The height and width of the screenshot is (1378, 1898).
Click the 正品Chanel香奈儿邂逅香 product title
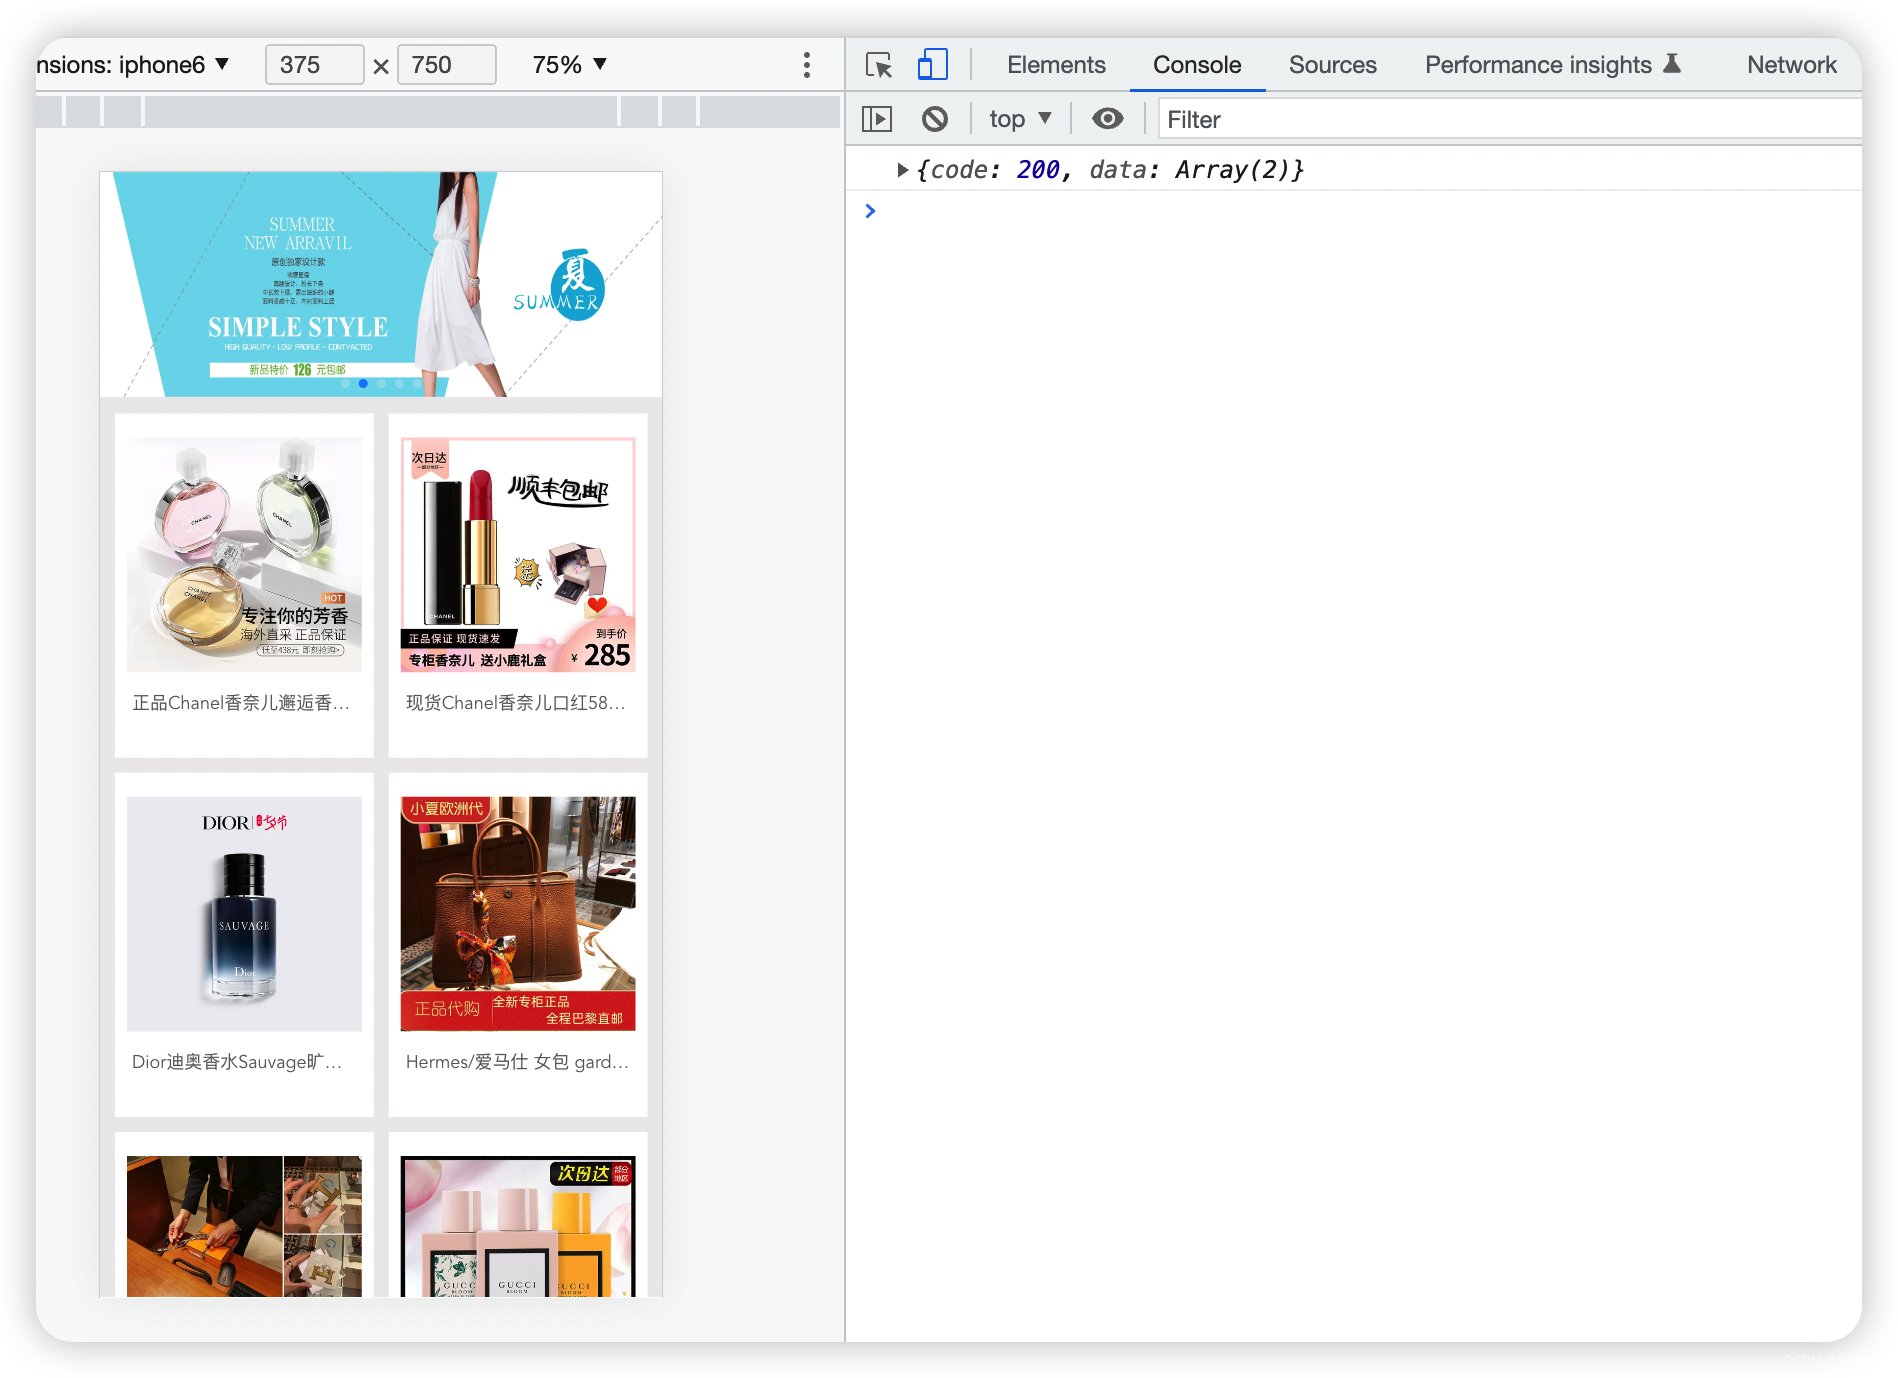(242, 703)
